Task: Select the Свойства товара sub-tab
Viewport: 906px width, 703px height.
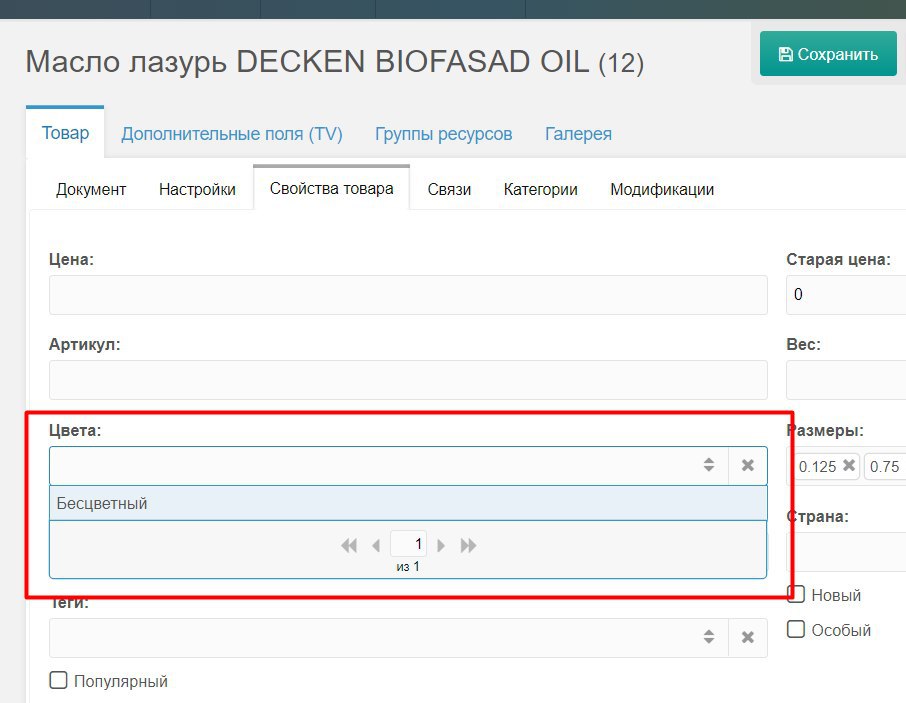Action: (332, 188)
